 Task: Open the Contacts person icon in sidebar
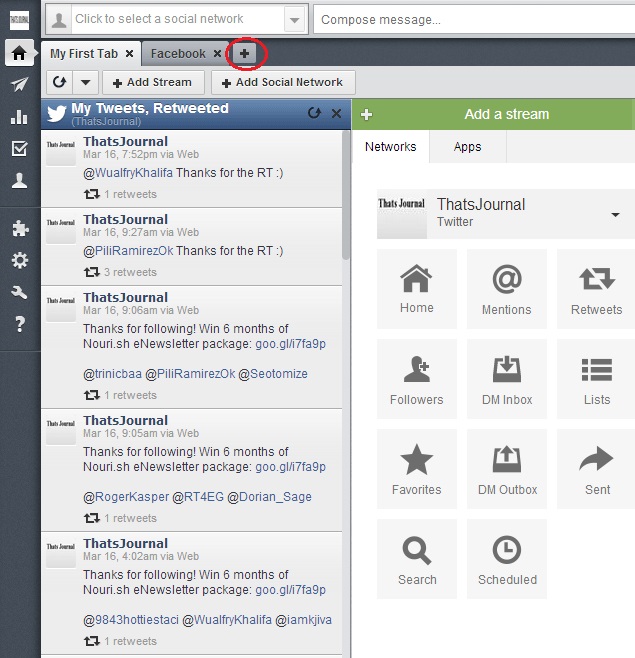pos(19,180)
